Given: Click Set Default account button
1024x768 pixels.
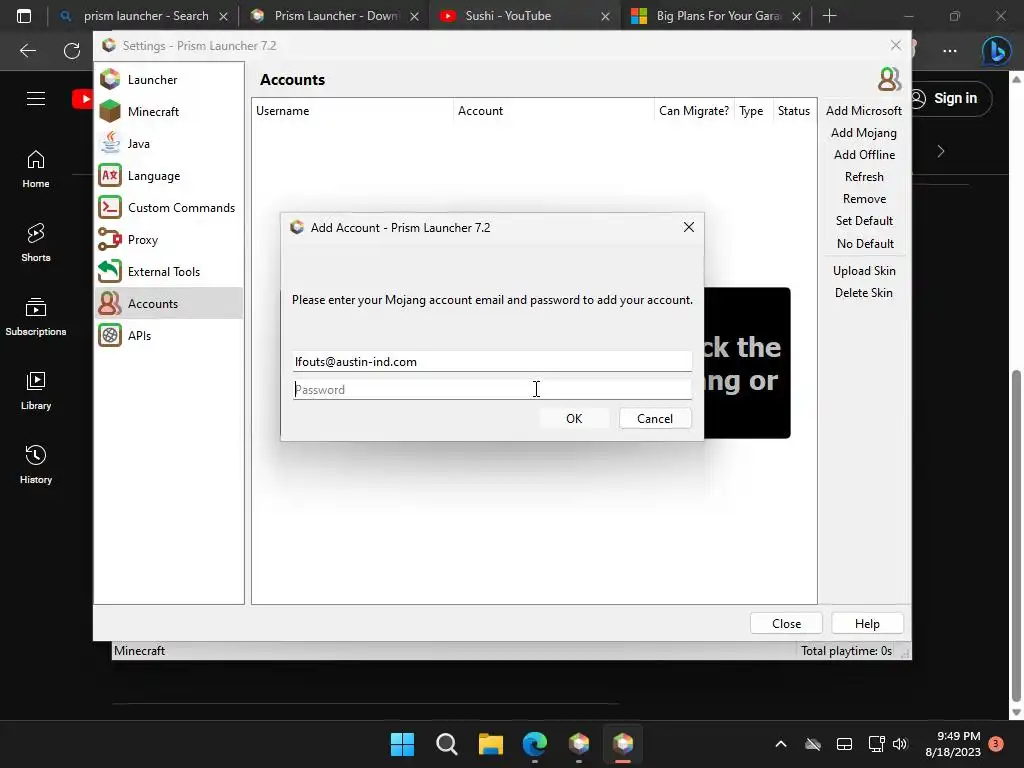Looking at the screenshot, I should 863,221.
